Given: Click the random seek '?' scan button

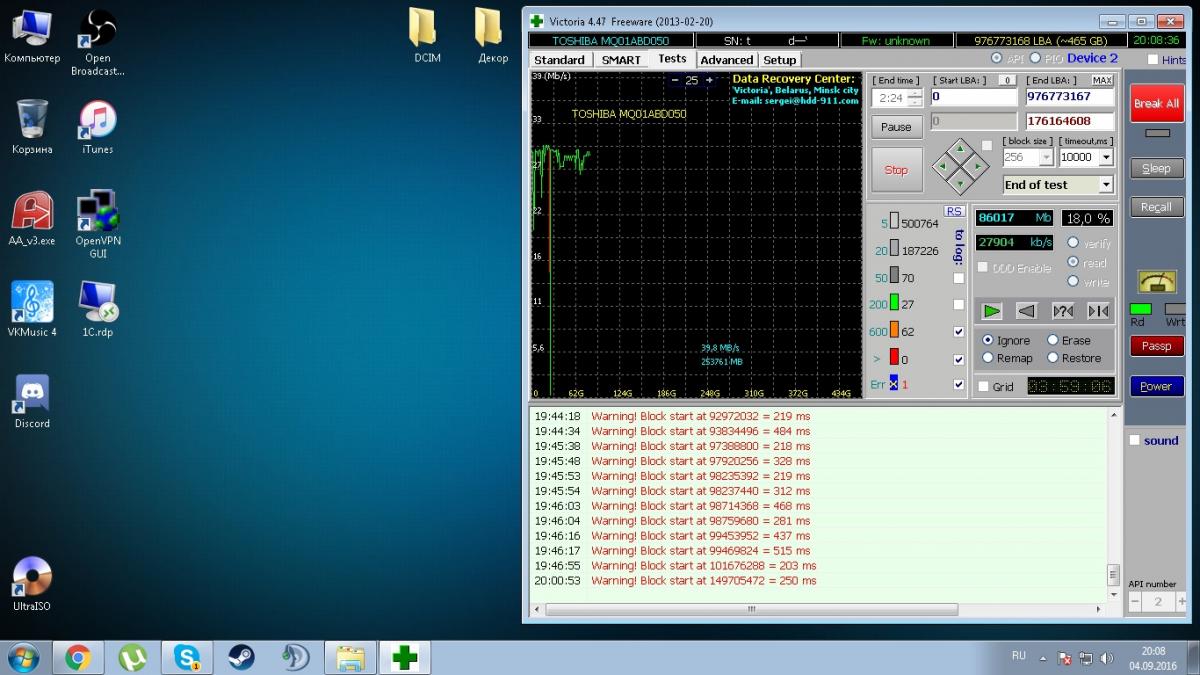Looking at the screenshot, I should 1062,311.
